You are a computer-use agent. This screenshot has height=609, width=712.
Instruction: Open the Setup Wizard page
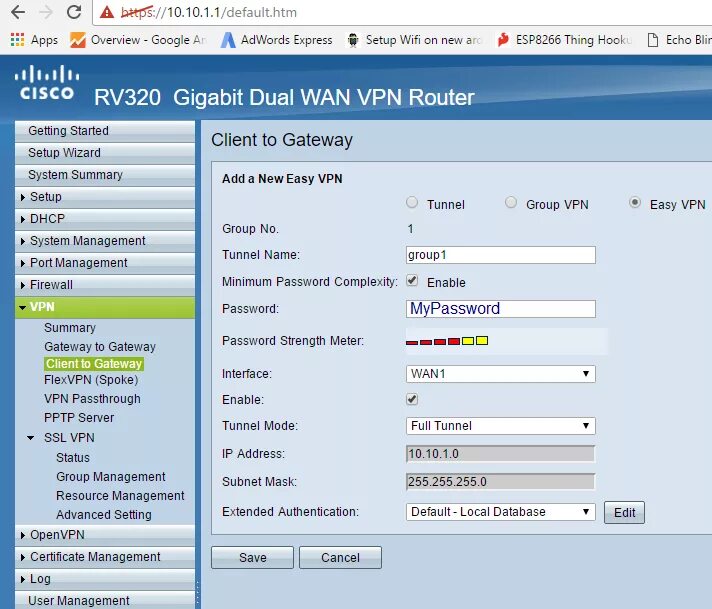click(105, 153)
